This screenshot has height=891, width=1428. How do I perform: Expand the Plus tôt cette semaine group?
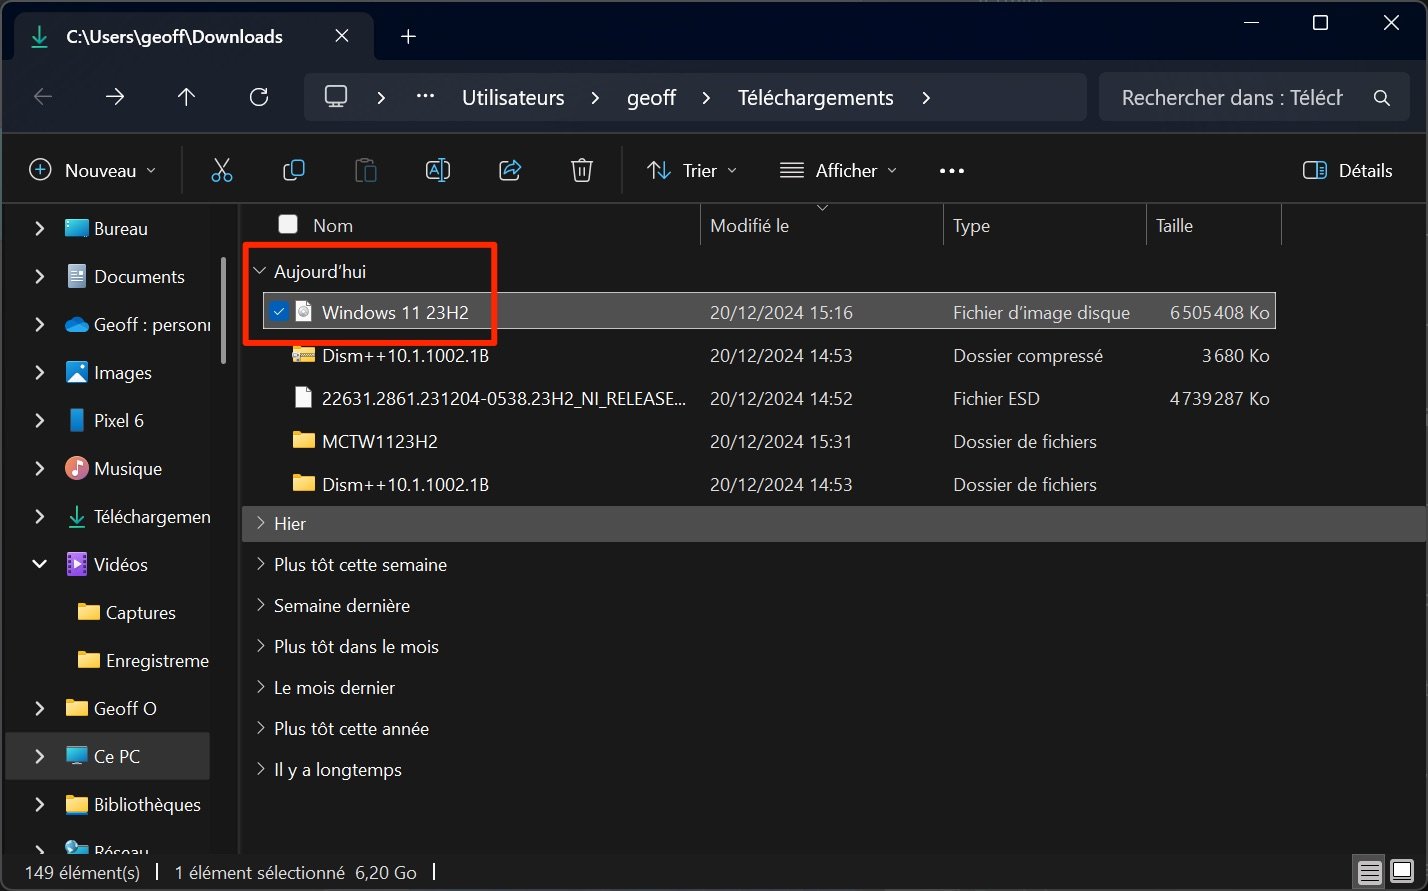click(x=260, y=564)
